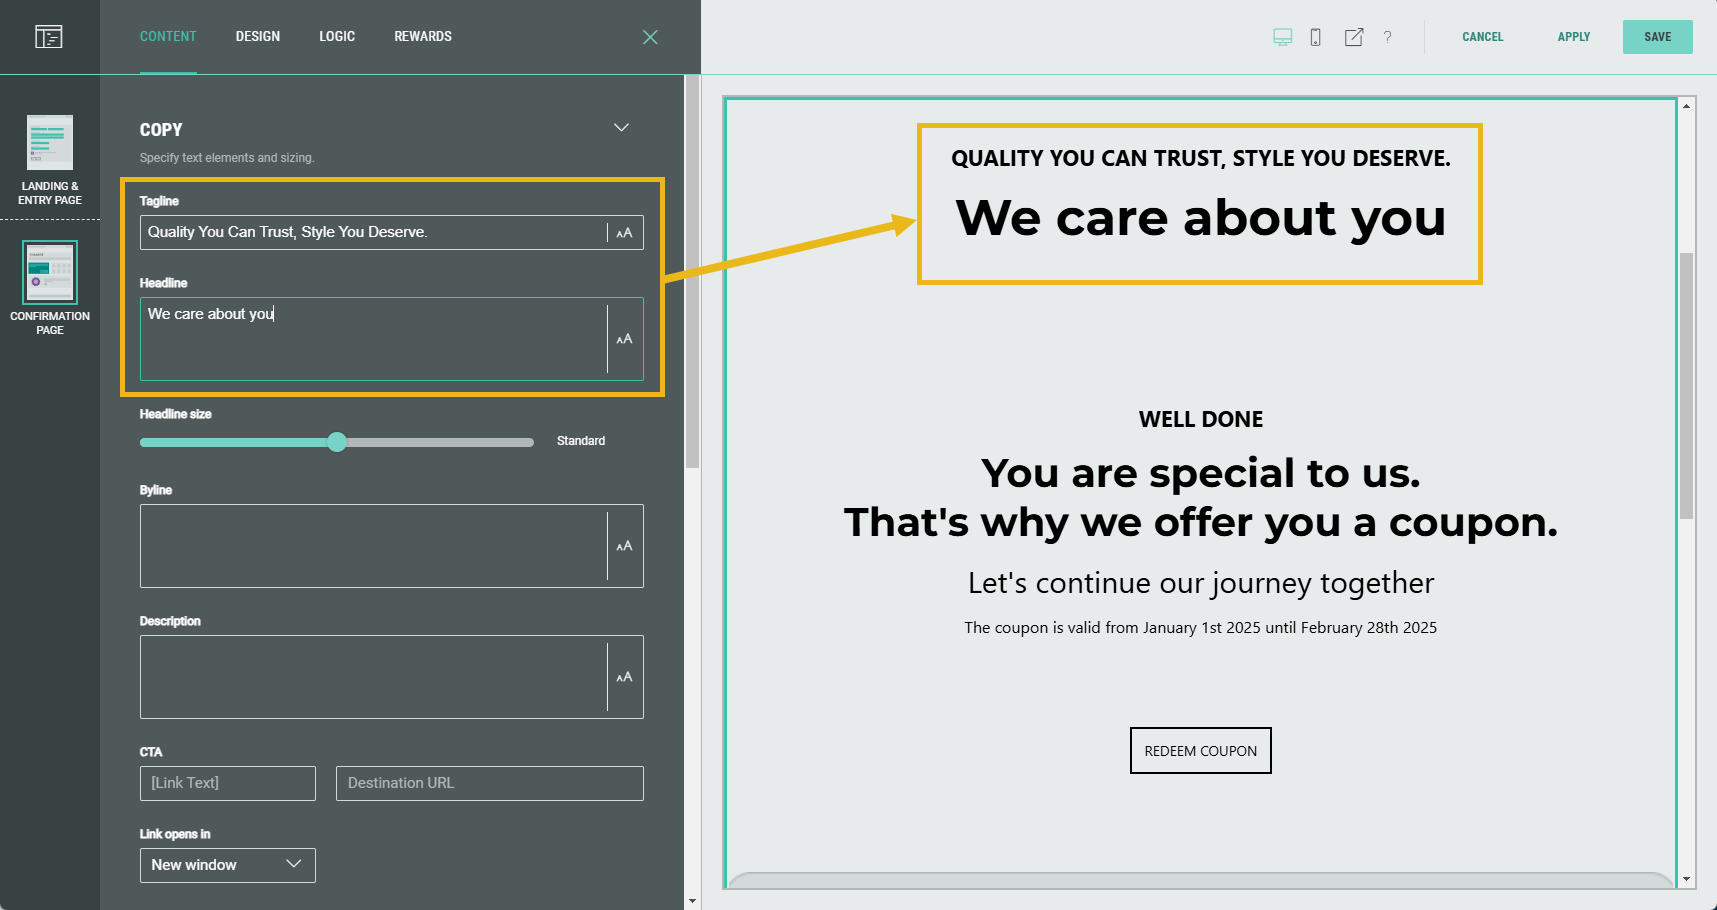
Task: Click the Apply button
Action: pyautogui.click(x=1573, y=37)
